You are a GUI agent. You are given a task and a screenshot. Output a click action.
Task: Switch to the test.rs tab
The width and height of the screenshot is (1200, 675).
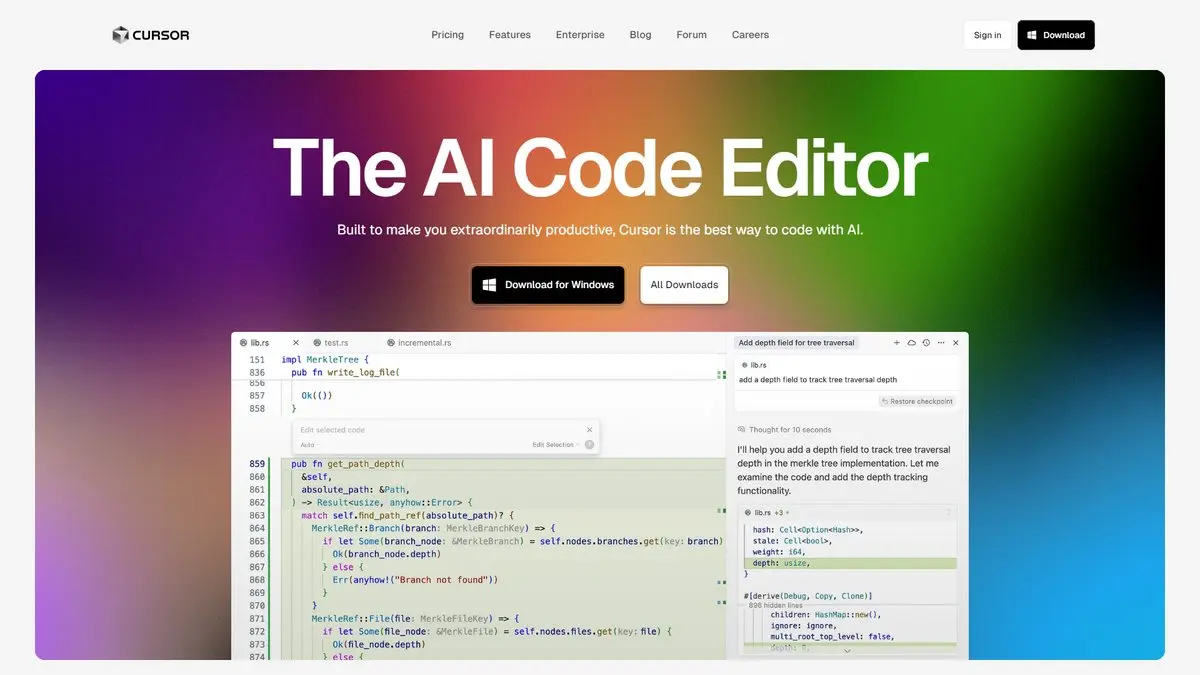pos(336,343)
